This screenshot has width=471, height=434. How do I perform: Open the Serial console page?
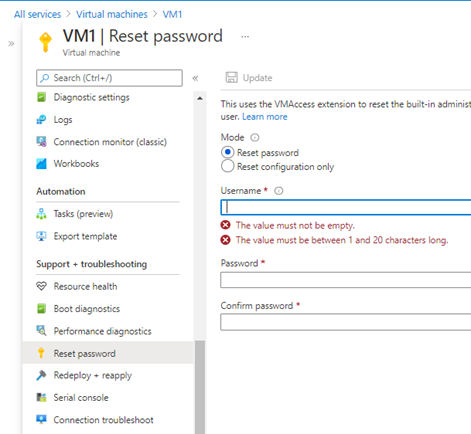click(x=81, y=398)
